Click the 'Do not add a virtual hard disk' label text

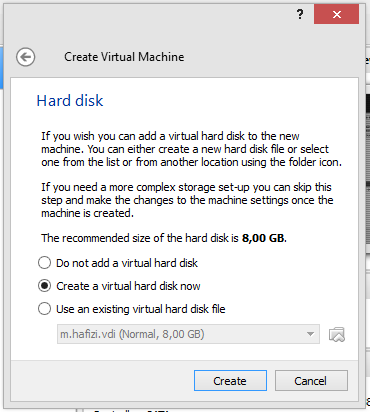point(127,263)
